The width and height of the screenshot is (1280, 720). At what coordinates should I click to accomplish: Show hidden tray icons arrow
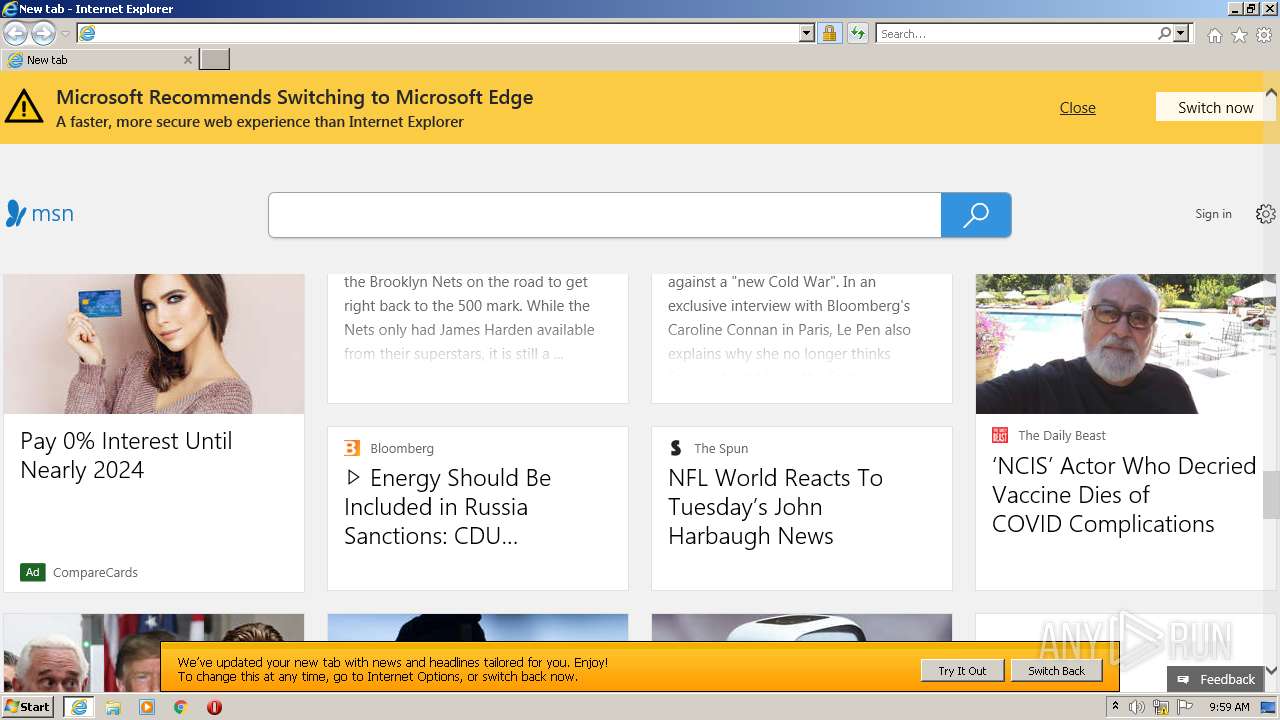pyautogui.click(x=1115, y=707)
